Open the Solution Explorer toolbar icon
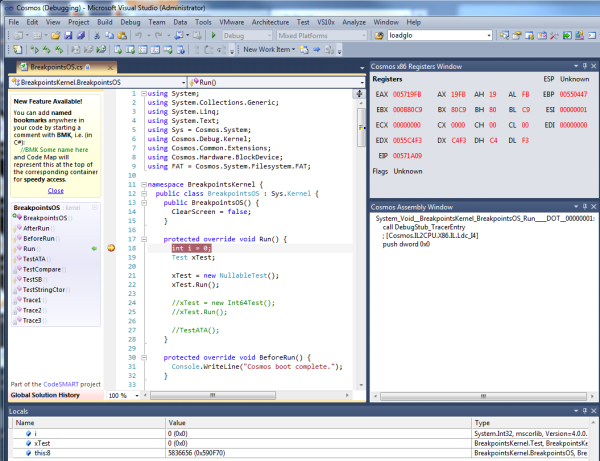Image resolution: width=600 pixels, height=461 pixels. click(x=504, y=36)
